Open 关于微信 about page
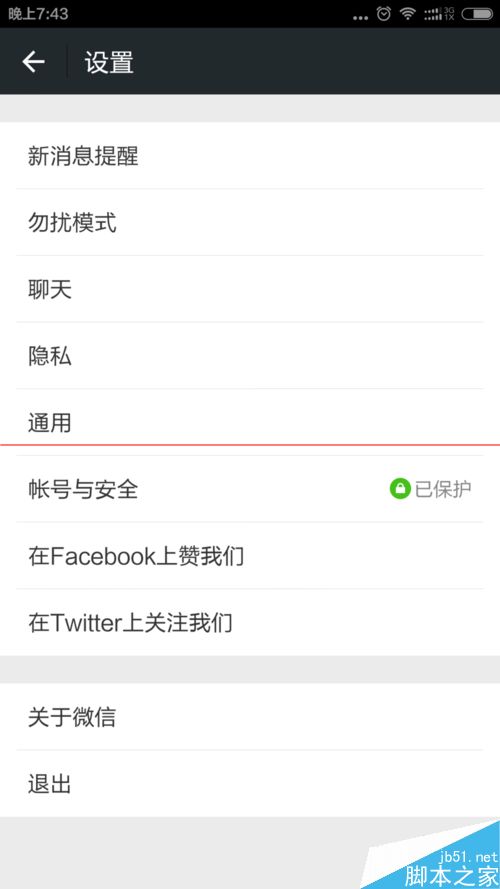The height and width of the screenshot is (889, 500). (250, 717)
